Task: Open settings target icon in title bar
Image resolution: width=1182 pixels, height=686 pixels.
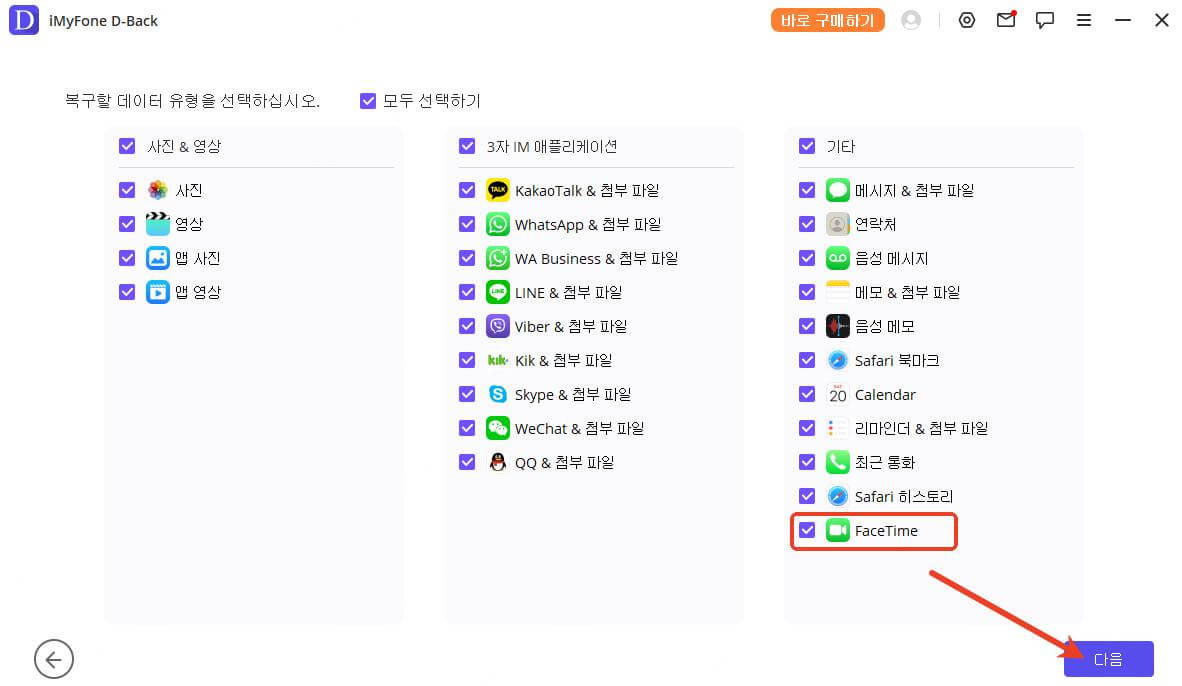Action: click(x=966, y=20)
